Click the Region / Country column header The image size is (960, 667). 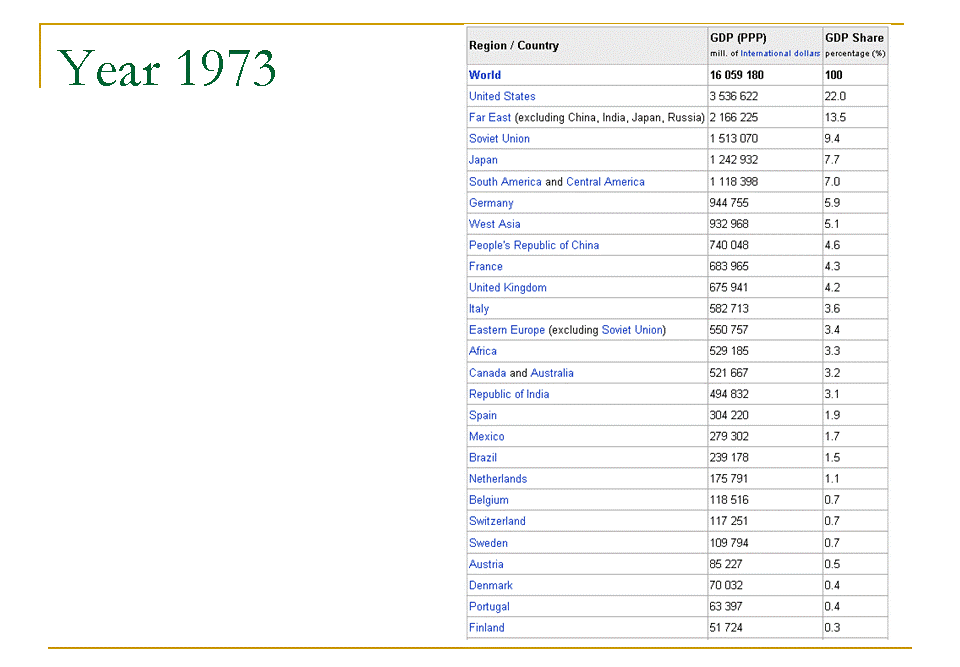tap(514, 46)
